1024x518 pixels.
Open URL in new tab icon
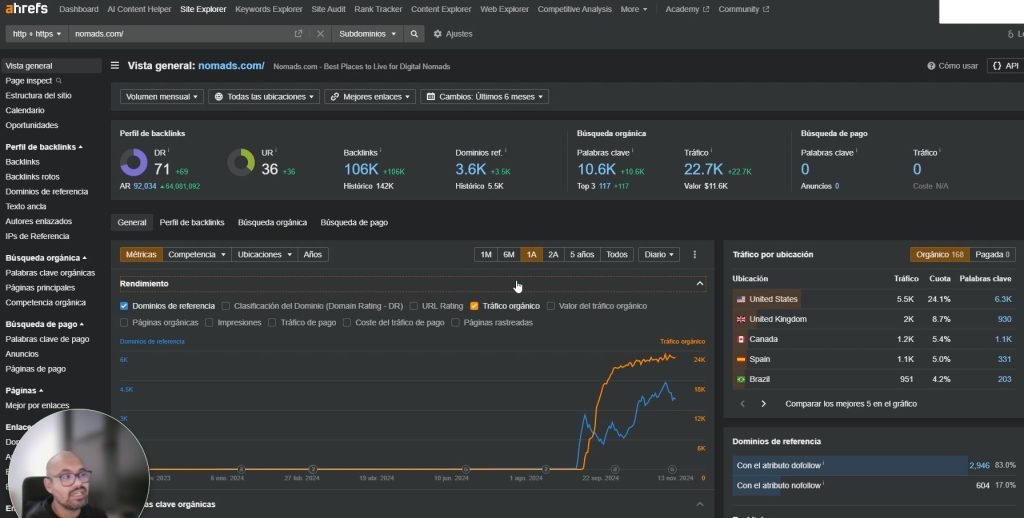pos(298,33)
